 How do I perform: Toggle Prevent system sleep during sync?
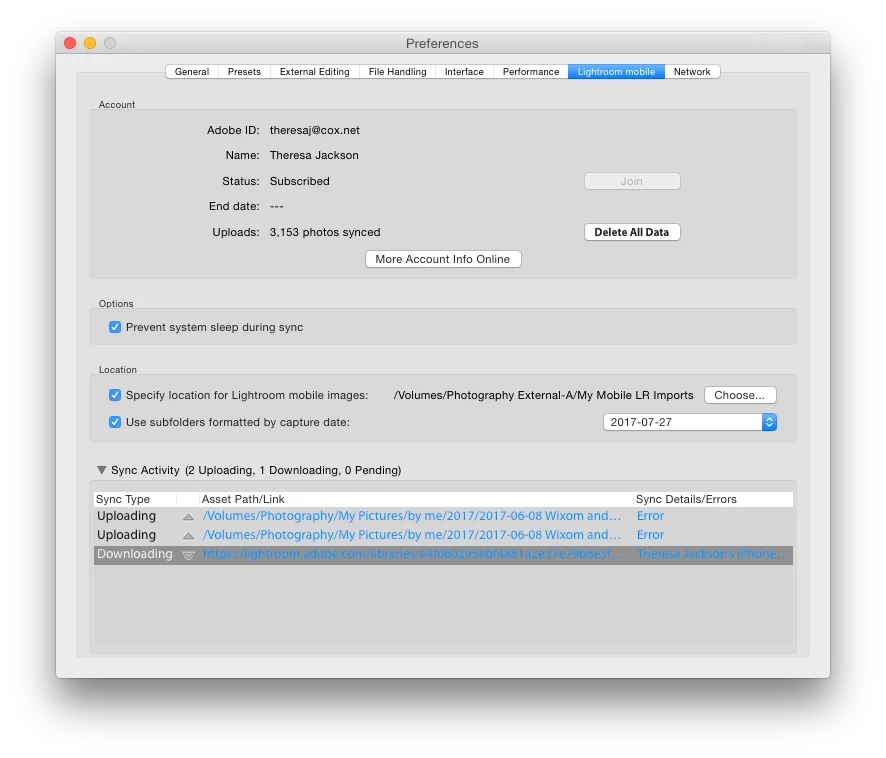[115, 327]
